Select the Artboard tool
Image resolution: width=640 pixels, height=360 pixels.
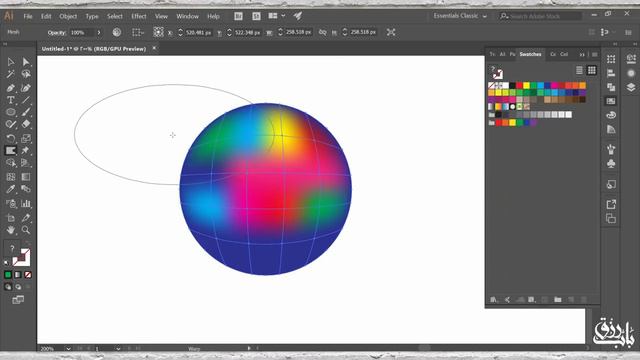(11, 218)
